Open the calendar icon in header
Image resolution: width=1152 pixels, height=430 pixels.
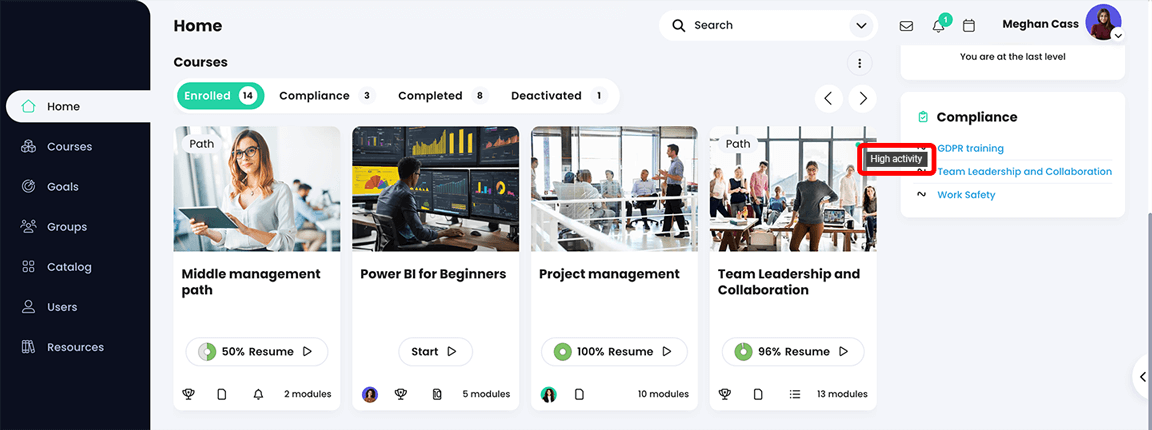click(x=969, y=26)
